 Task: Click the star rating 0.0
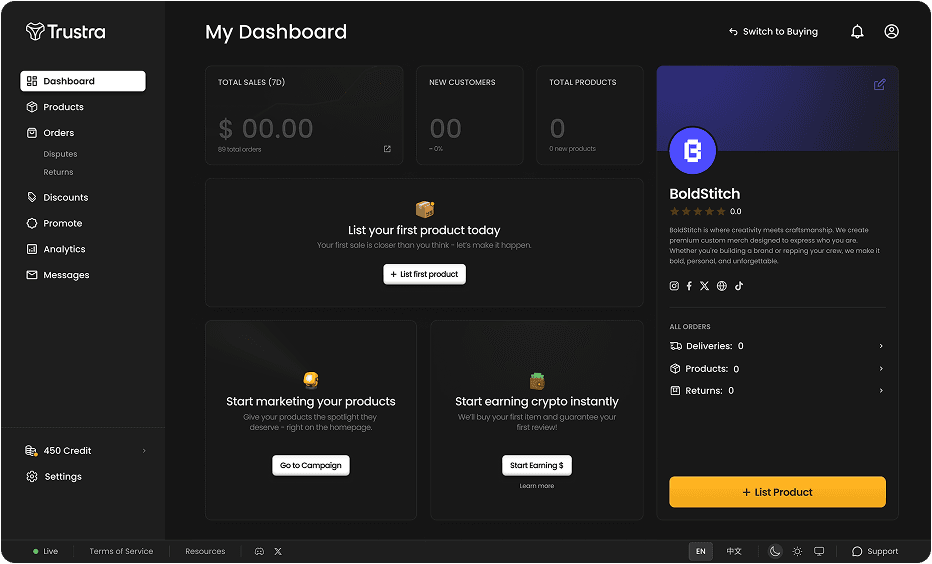click(705, 211)
